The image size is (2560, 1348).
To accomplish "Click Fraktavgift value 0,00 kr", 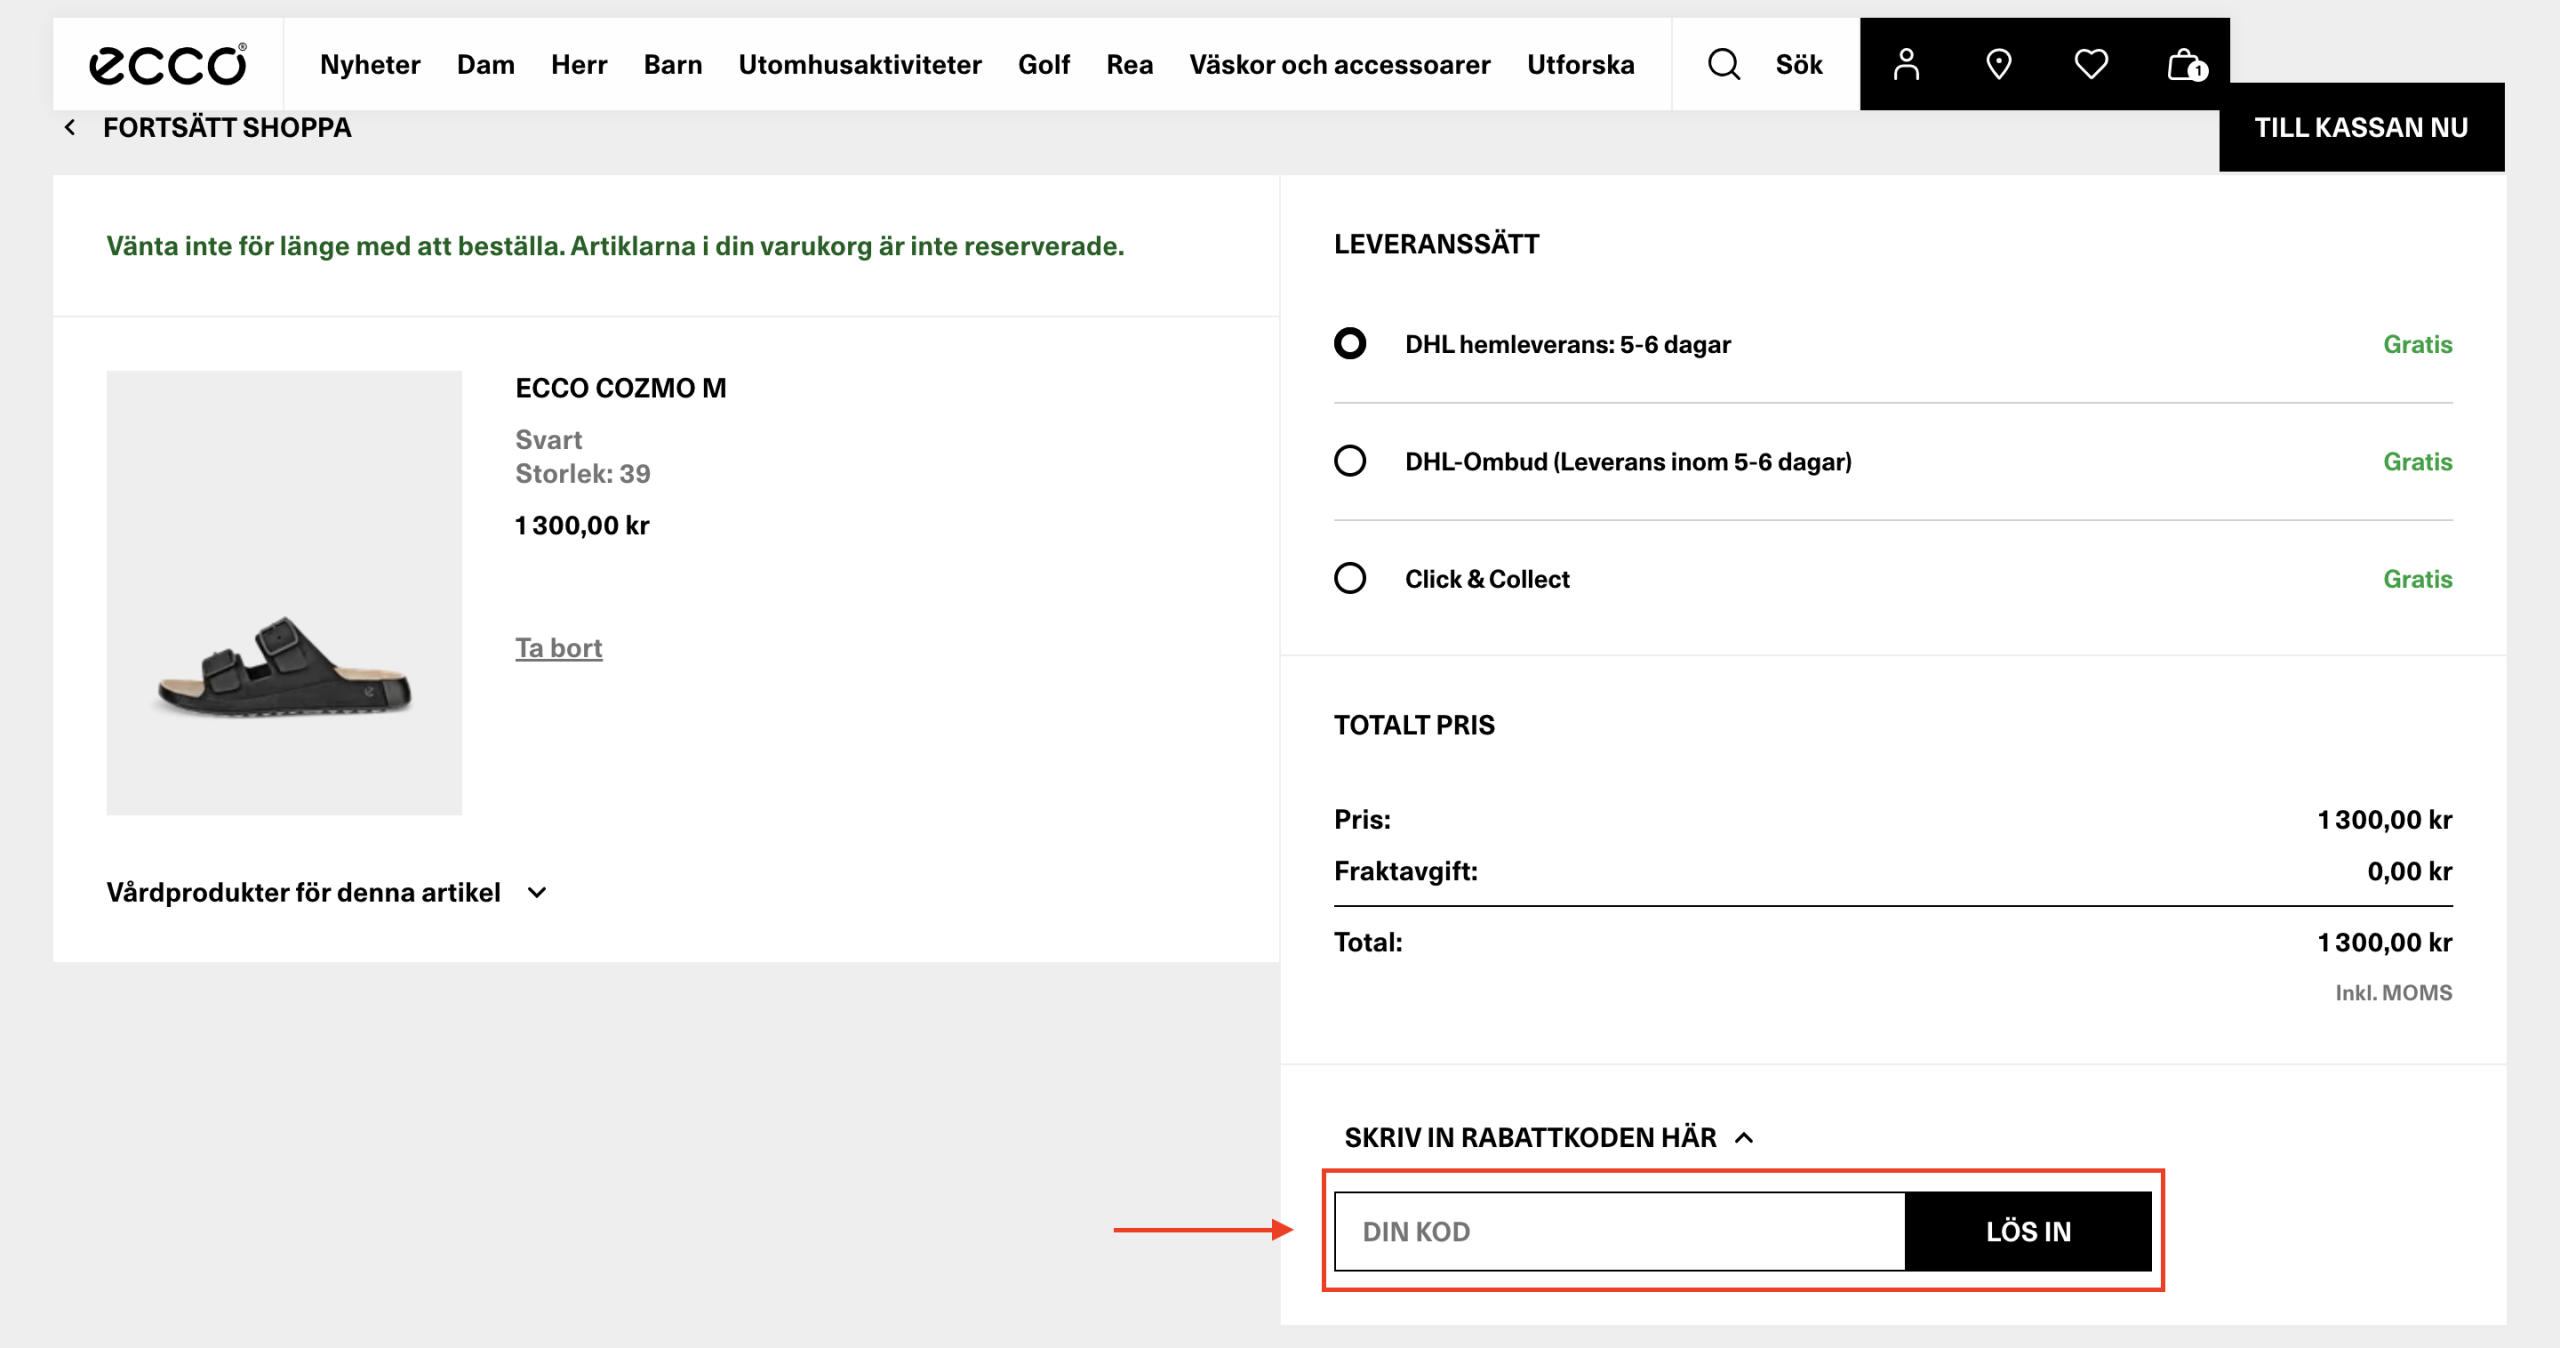I will (x=2409, y=871).
